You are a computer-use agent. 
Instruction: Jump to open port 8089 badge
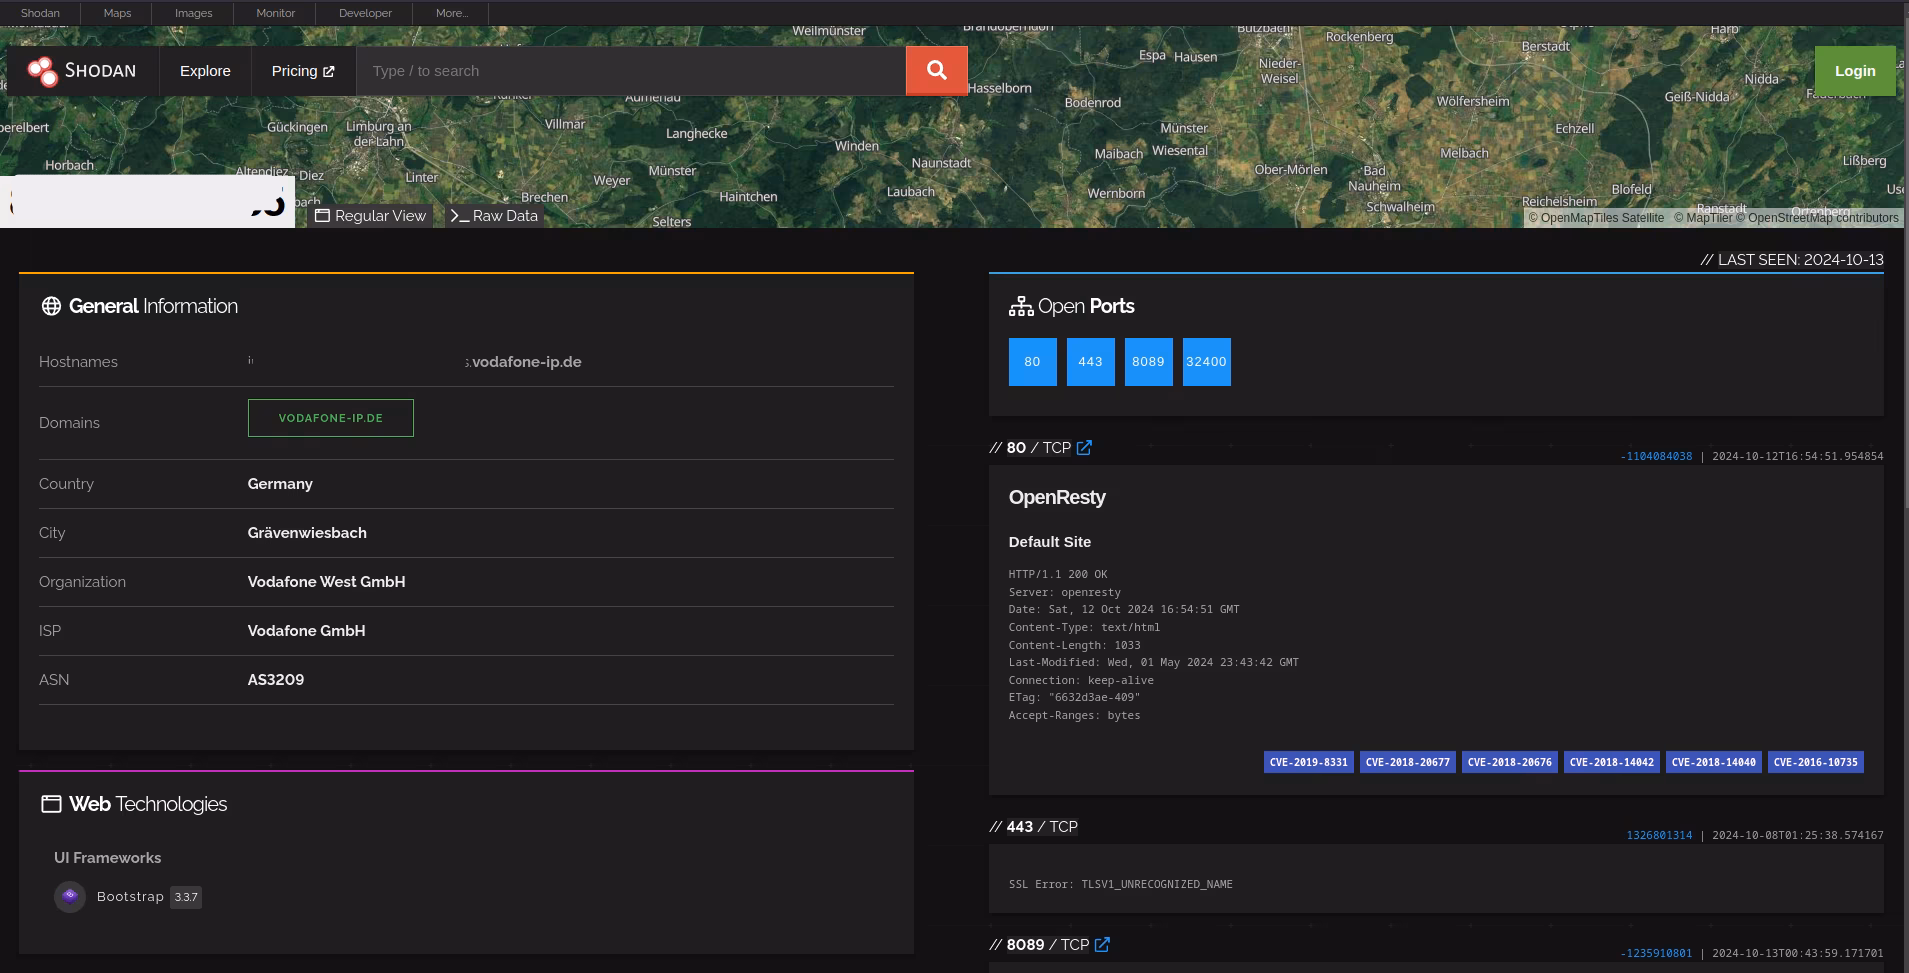click(x=1148, y=362)
